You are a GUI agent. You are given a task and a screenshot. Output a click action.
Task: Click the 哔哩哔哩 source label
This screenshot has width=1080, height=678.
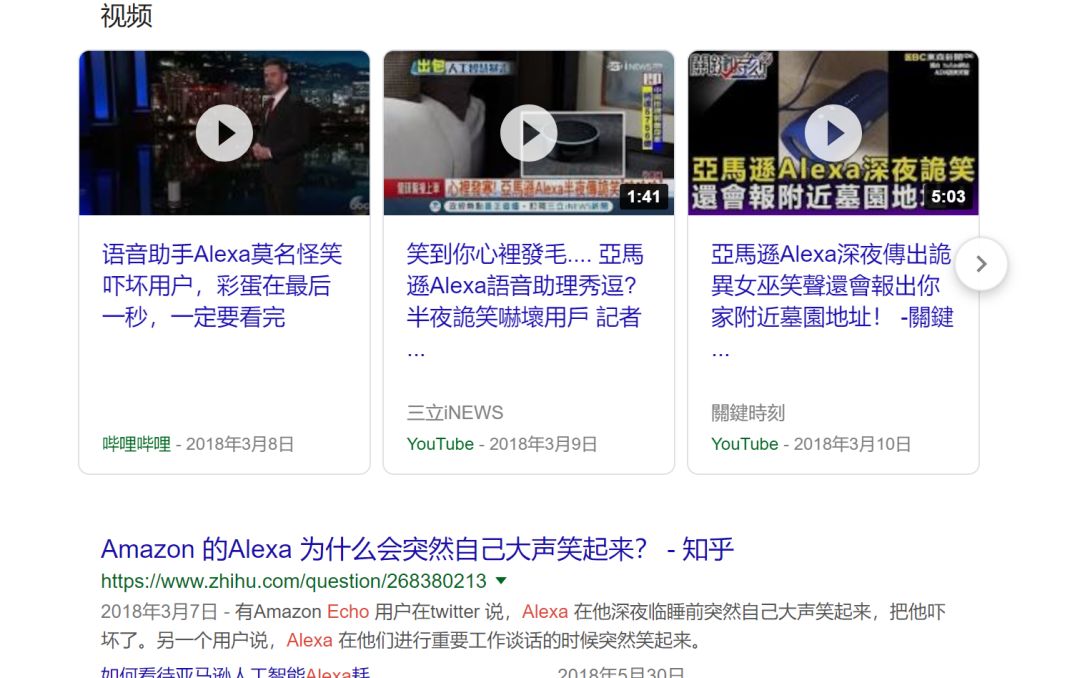pyautogui.click(x=136, y=444)
